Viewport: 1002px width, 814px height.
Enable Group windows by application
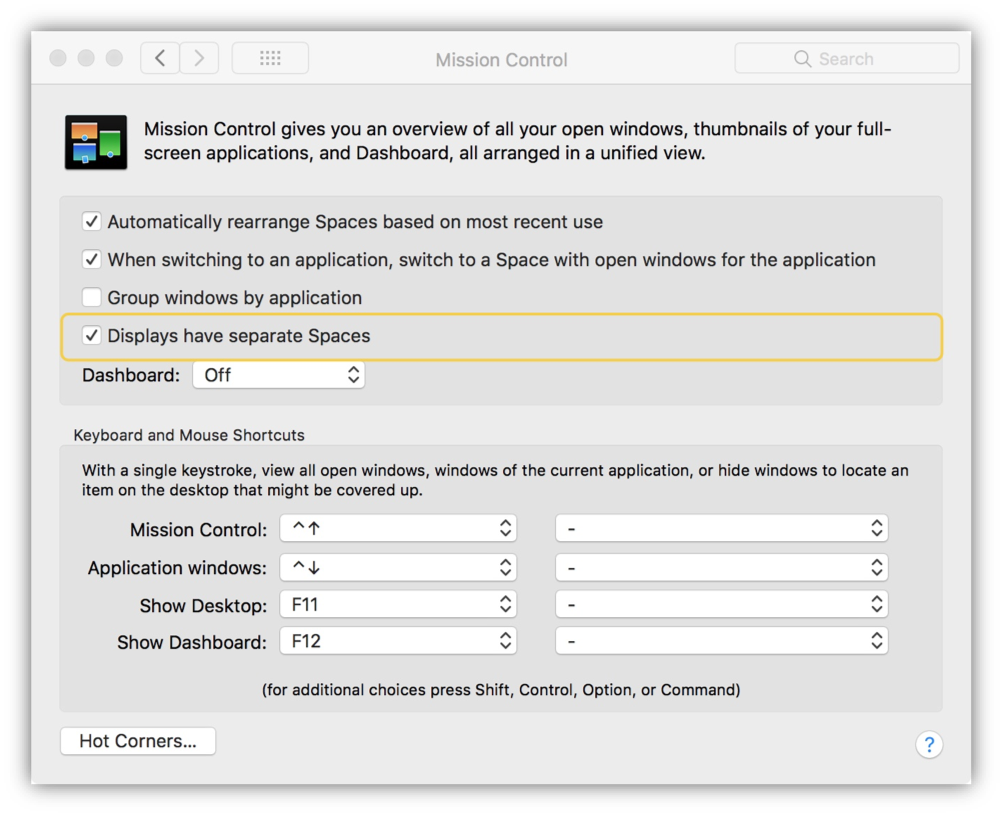tap(92, 298)
